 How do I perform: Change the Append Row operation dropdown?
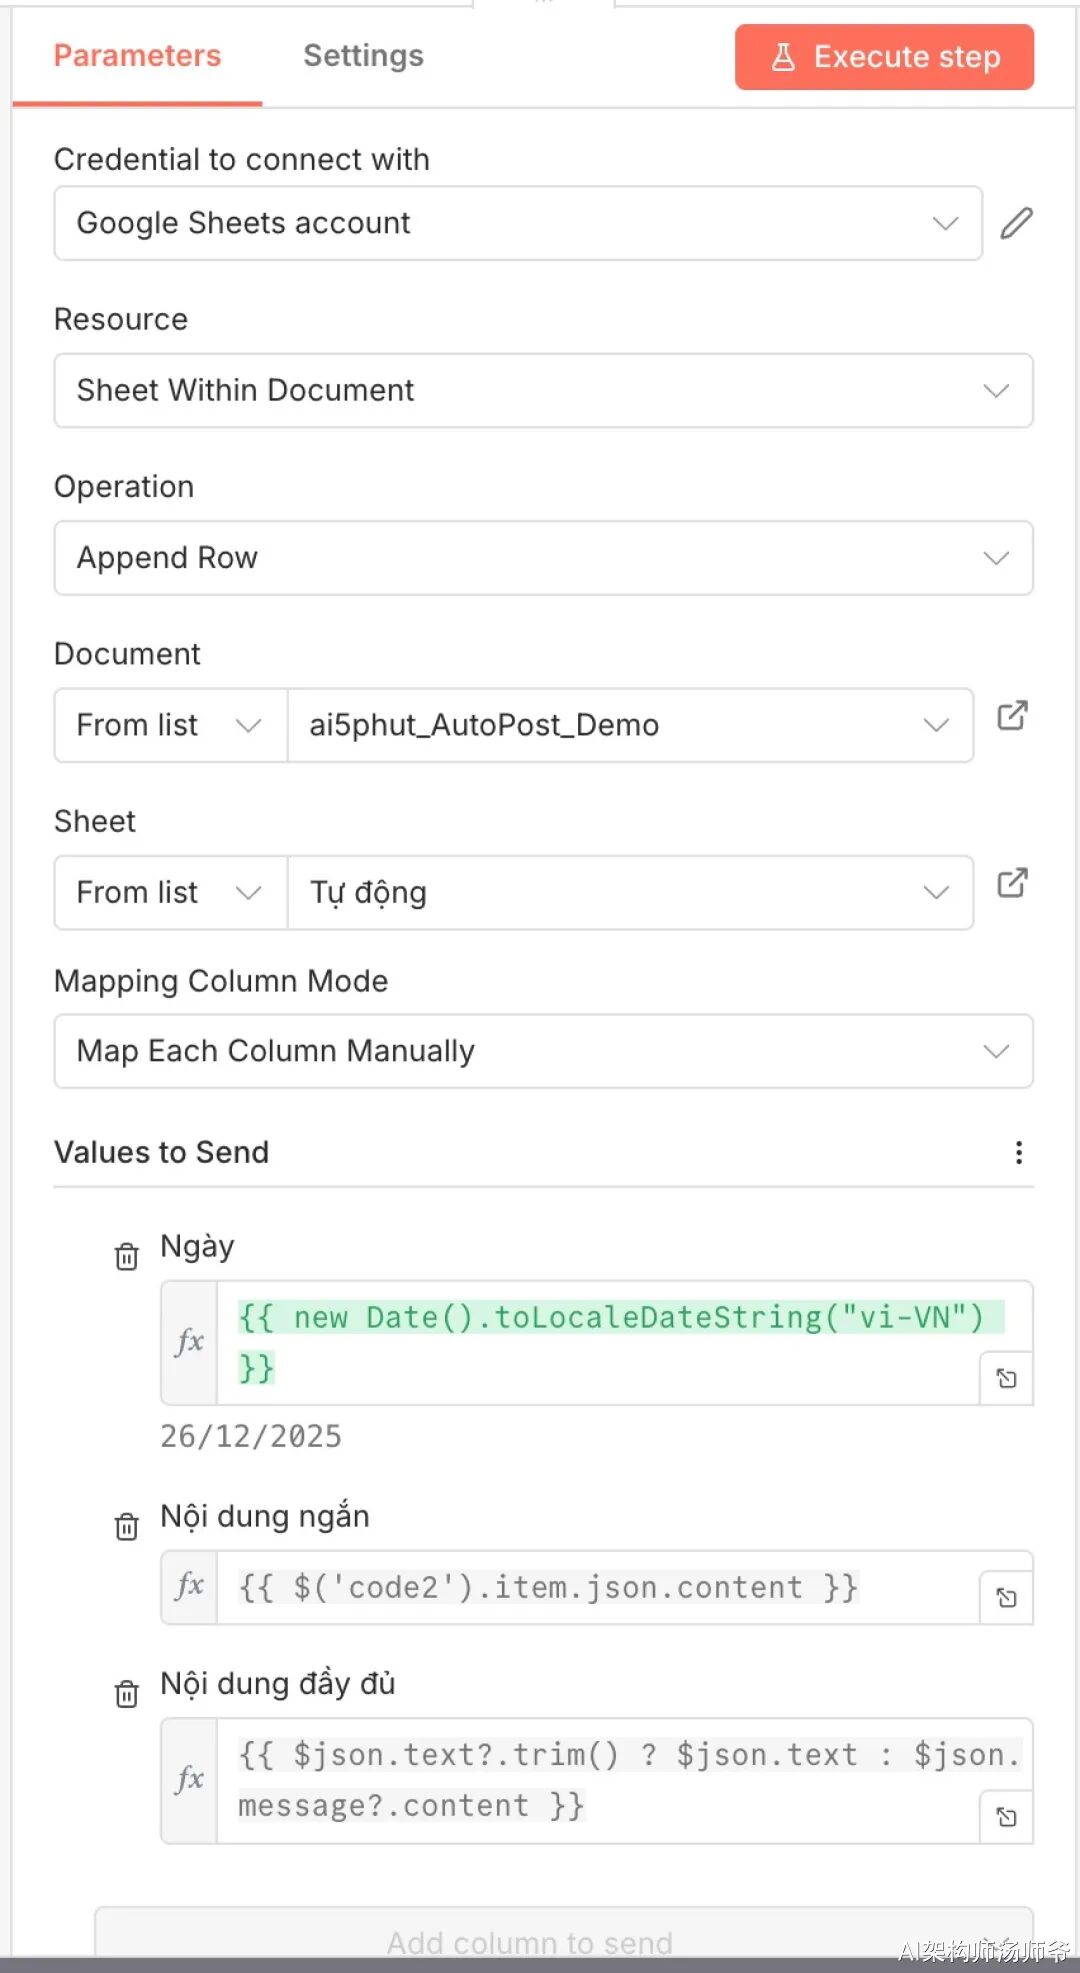[x=543, y=557]
